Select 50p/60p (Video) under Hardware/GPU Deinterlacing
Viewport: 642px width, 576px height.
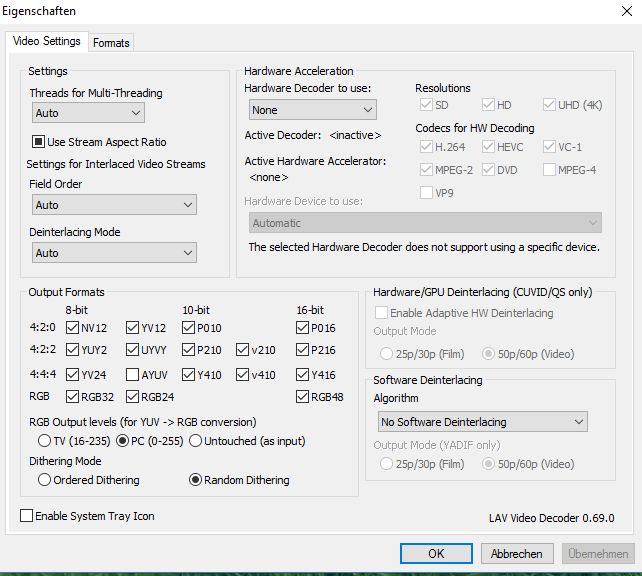coord(488,354)
